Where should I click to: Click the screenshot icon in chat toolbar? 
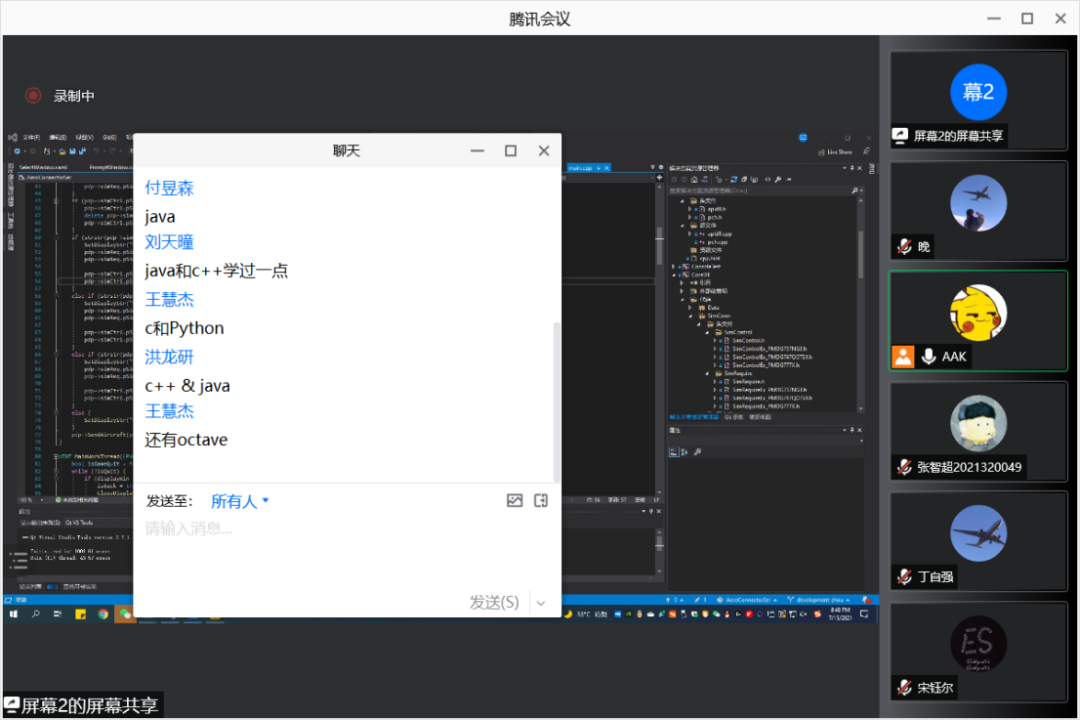point(541,501)
